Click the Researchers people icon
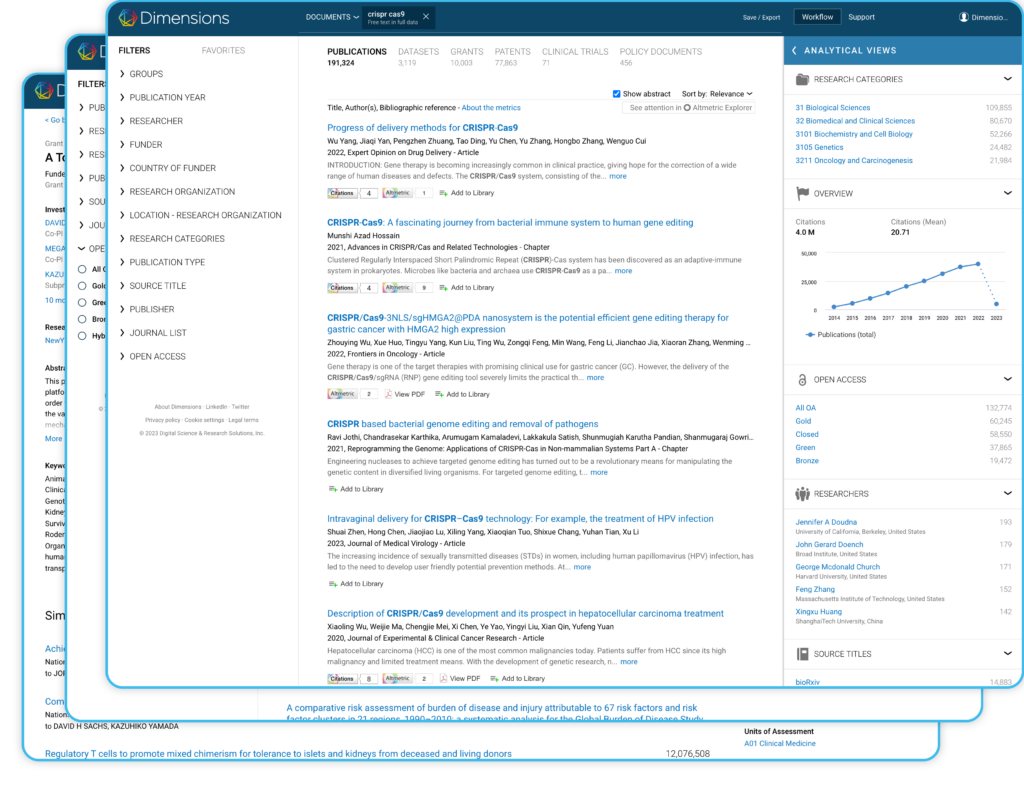Image resolution: width=1024 pixels, height=785 pixels. pyautogui.click(x=802, y=494)
